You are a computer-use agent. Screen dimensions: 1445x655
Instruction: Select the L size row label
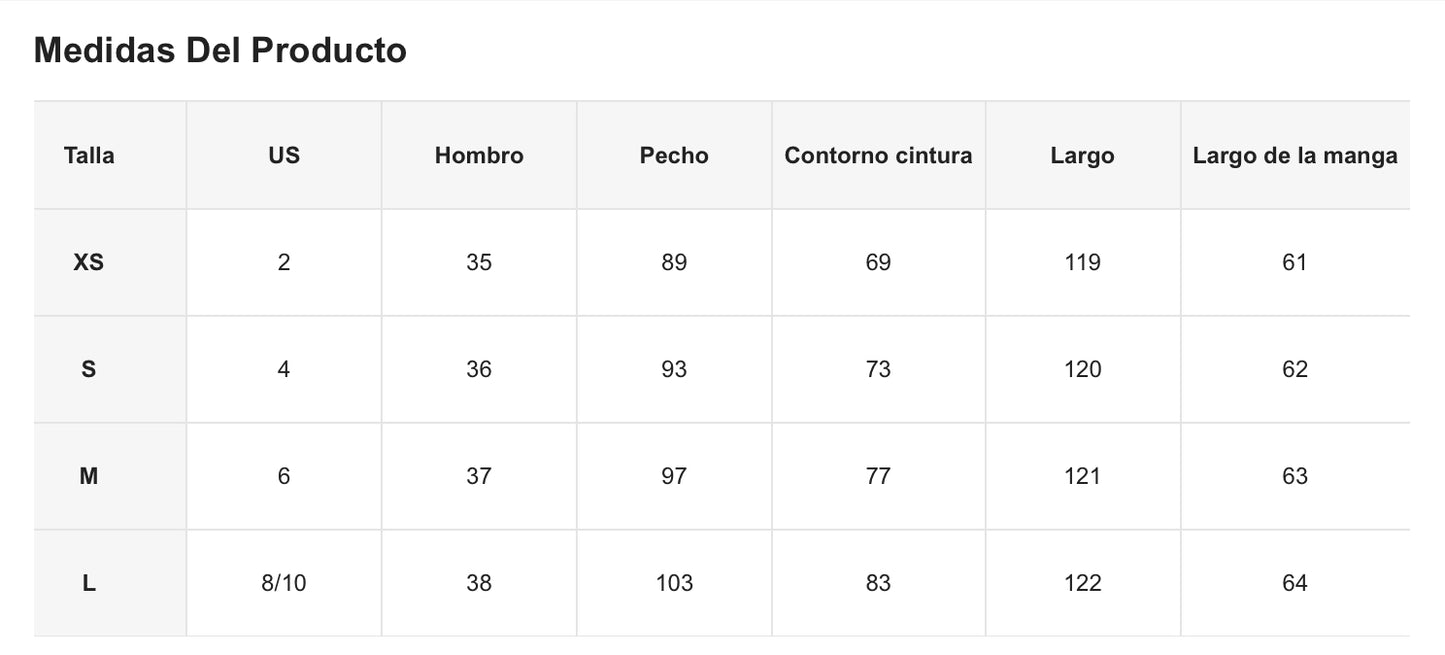click(x=89, y=584)
